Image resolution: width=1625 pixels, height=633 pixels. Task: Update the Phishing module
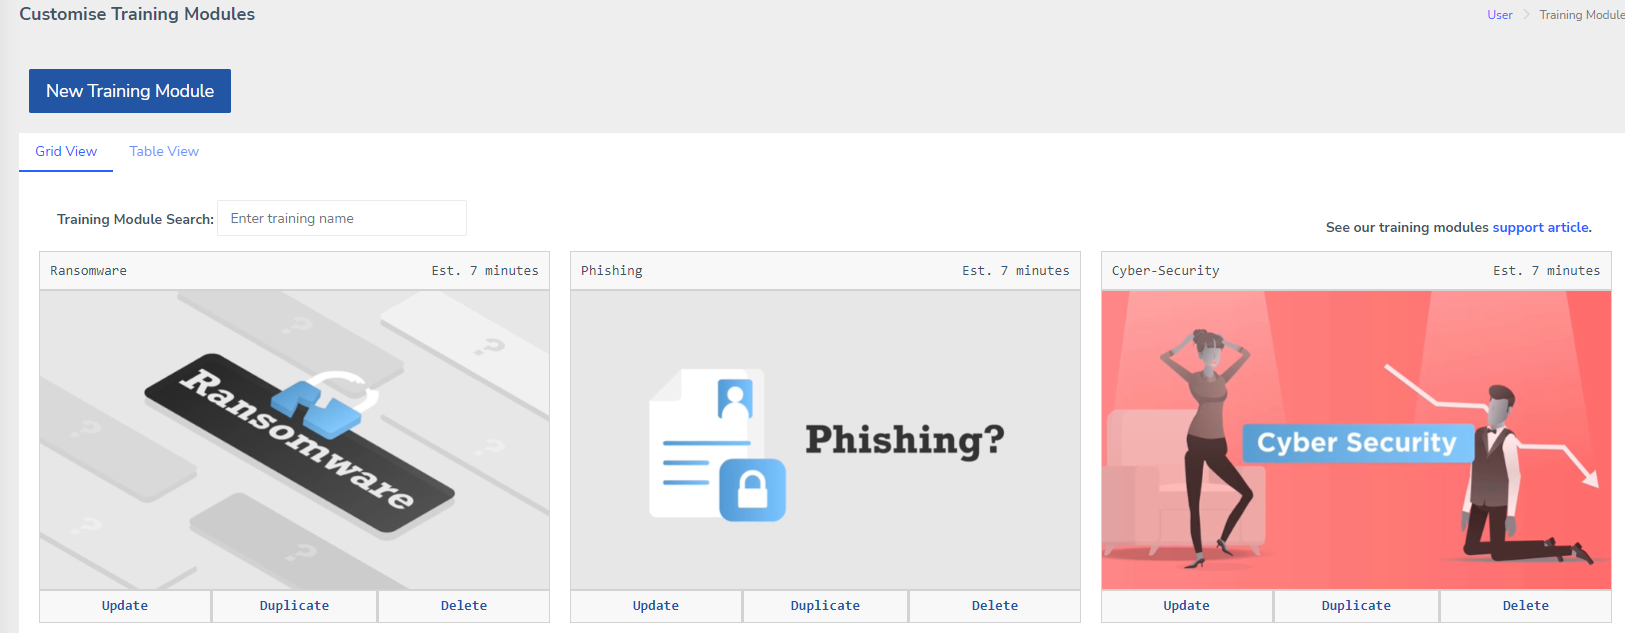(656, 606)
